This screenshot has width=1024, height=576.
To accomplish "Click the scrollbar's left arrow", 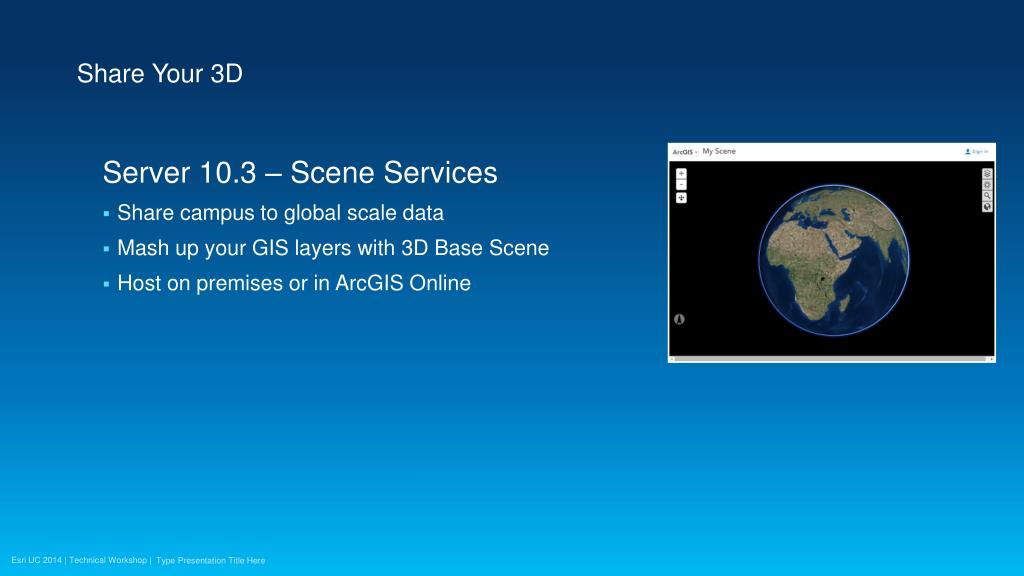I will coord(671,359).
